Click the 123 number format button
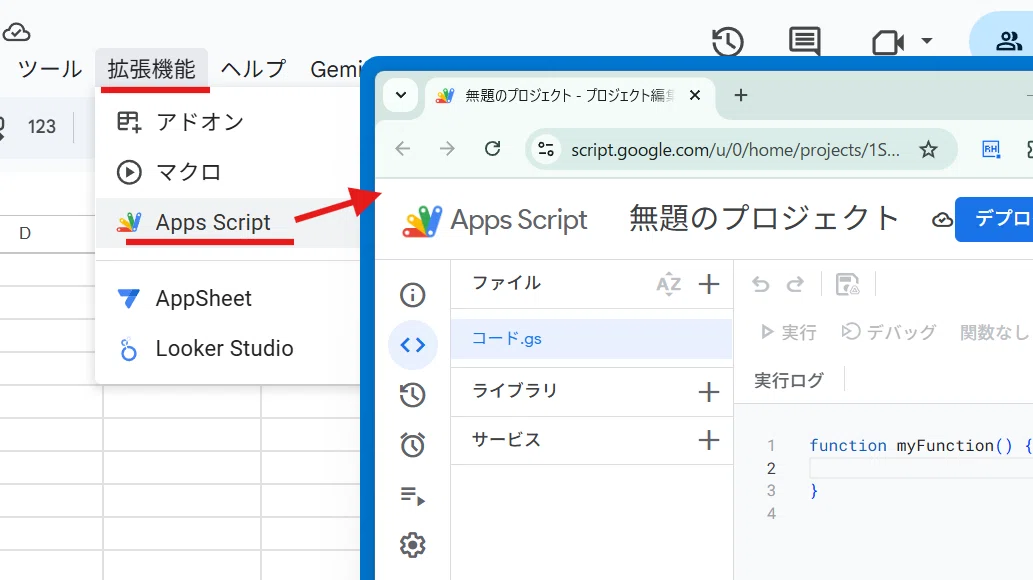The image size is (1033, 580). click(x=42, y=127)
